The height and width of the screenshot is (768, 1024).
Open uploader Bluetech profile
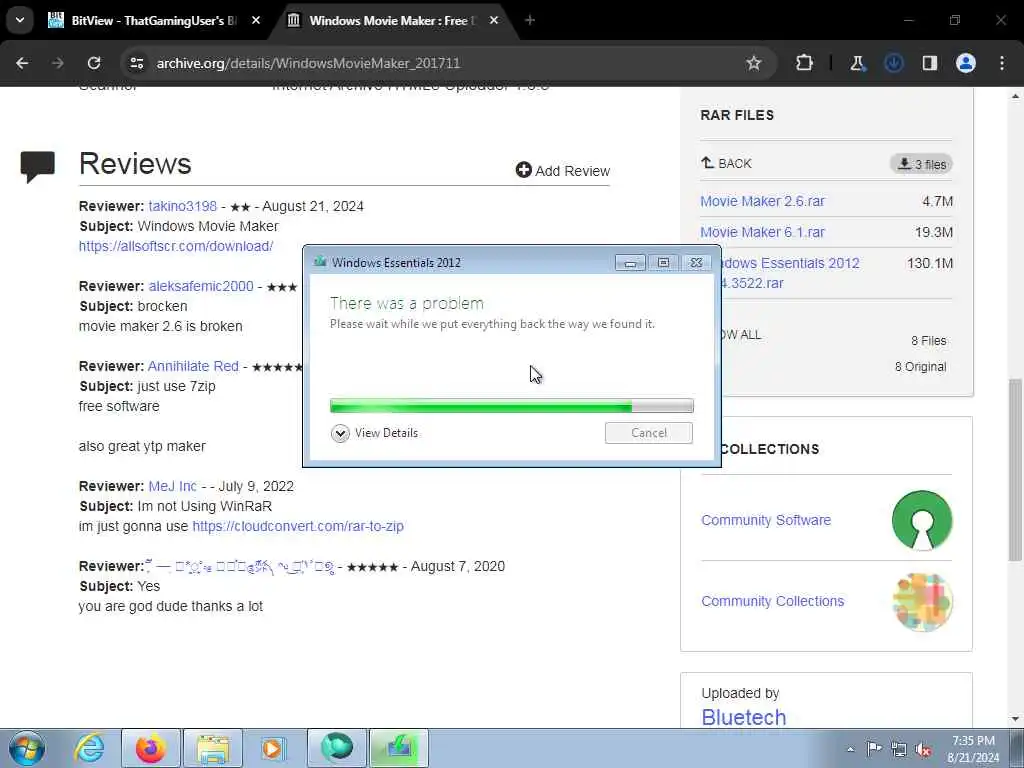coord(744,717)
